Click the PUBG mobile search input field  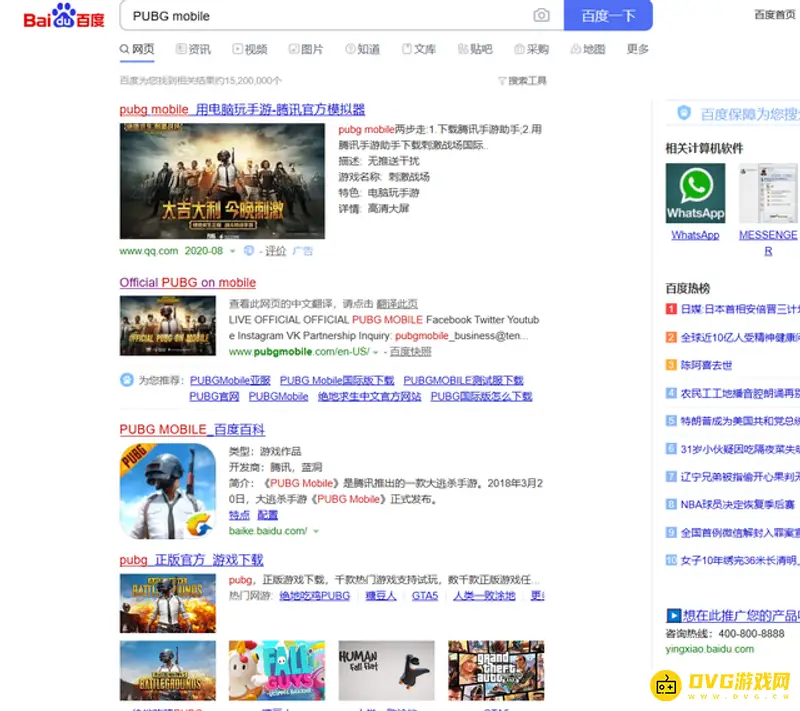[x=327, y=16]
